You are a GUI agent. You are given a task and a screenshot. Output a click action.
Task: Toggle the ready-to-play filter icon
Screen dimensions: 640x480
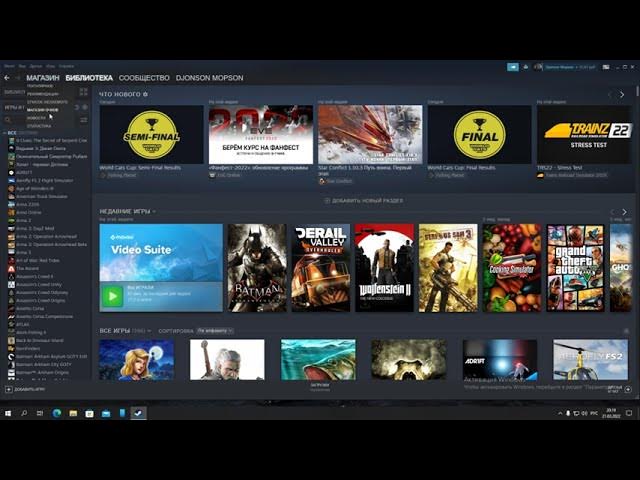pyautogui.click(x=84, y=107)
